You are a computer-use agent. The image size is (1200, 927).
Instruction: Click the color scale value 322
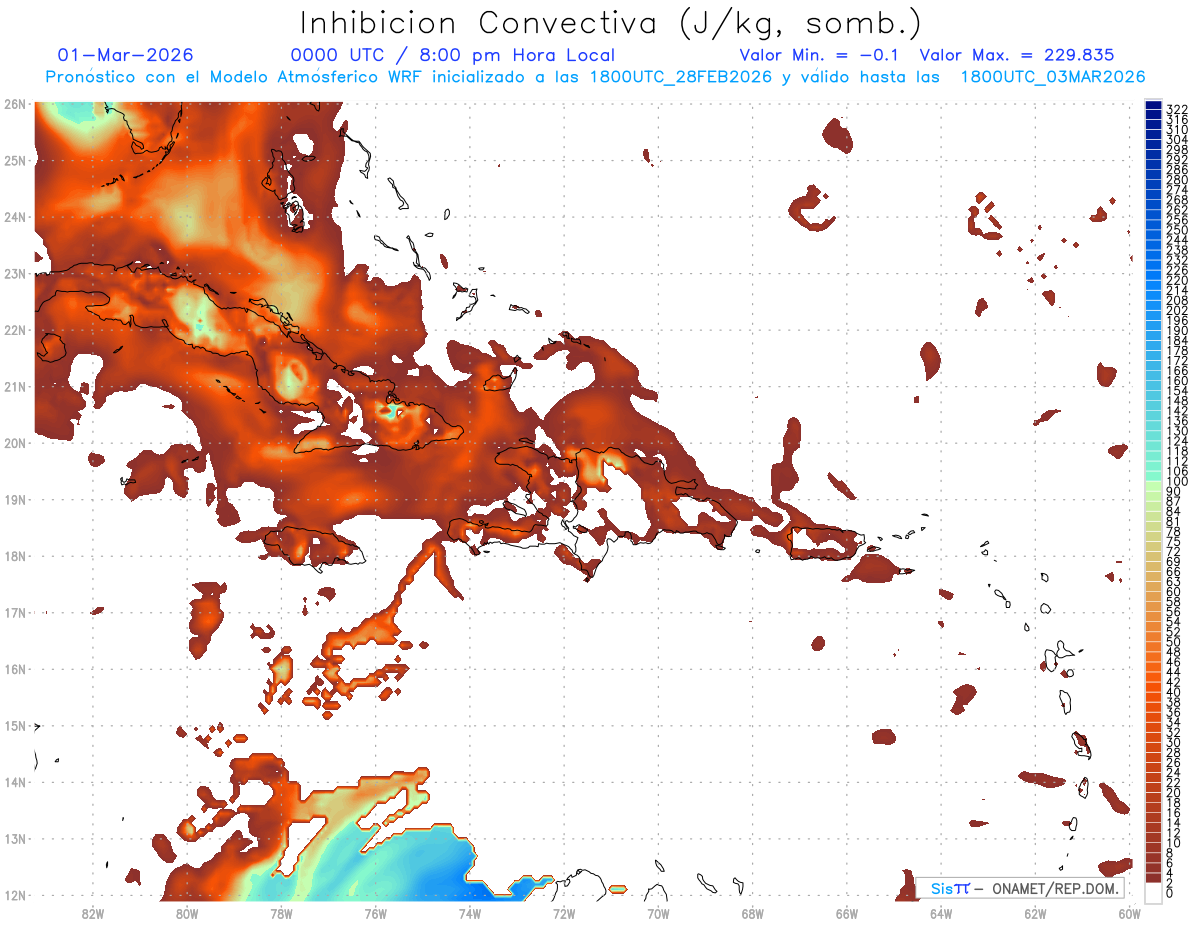(1177, 109)
